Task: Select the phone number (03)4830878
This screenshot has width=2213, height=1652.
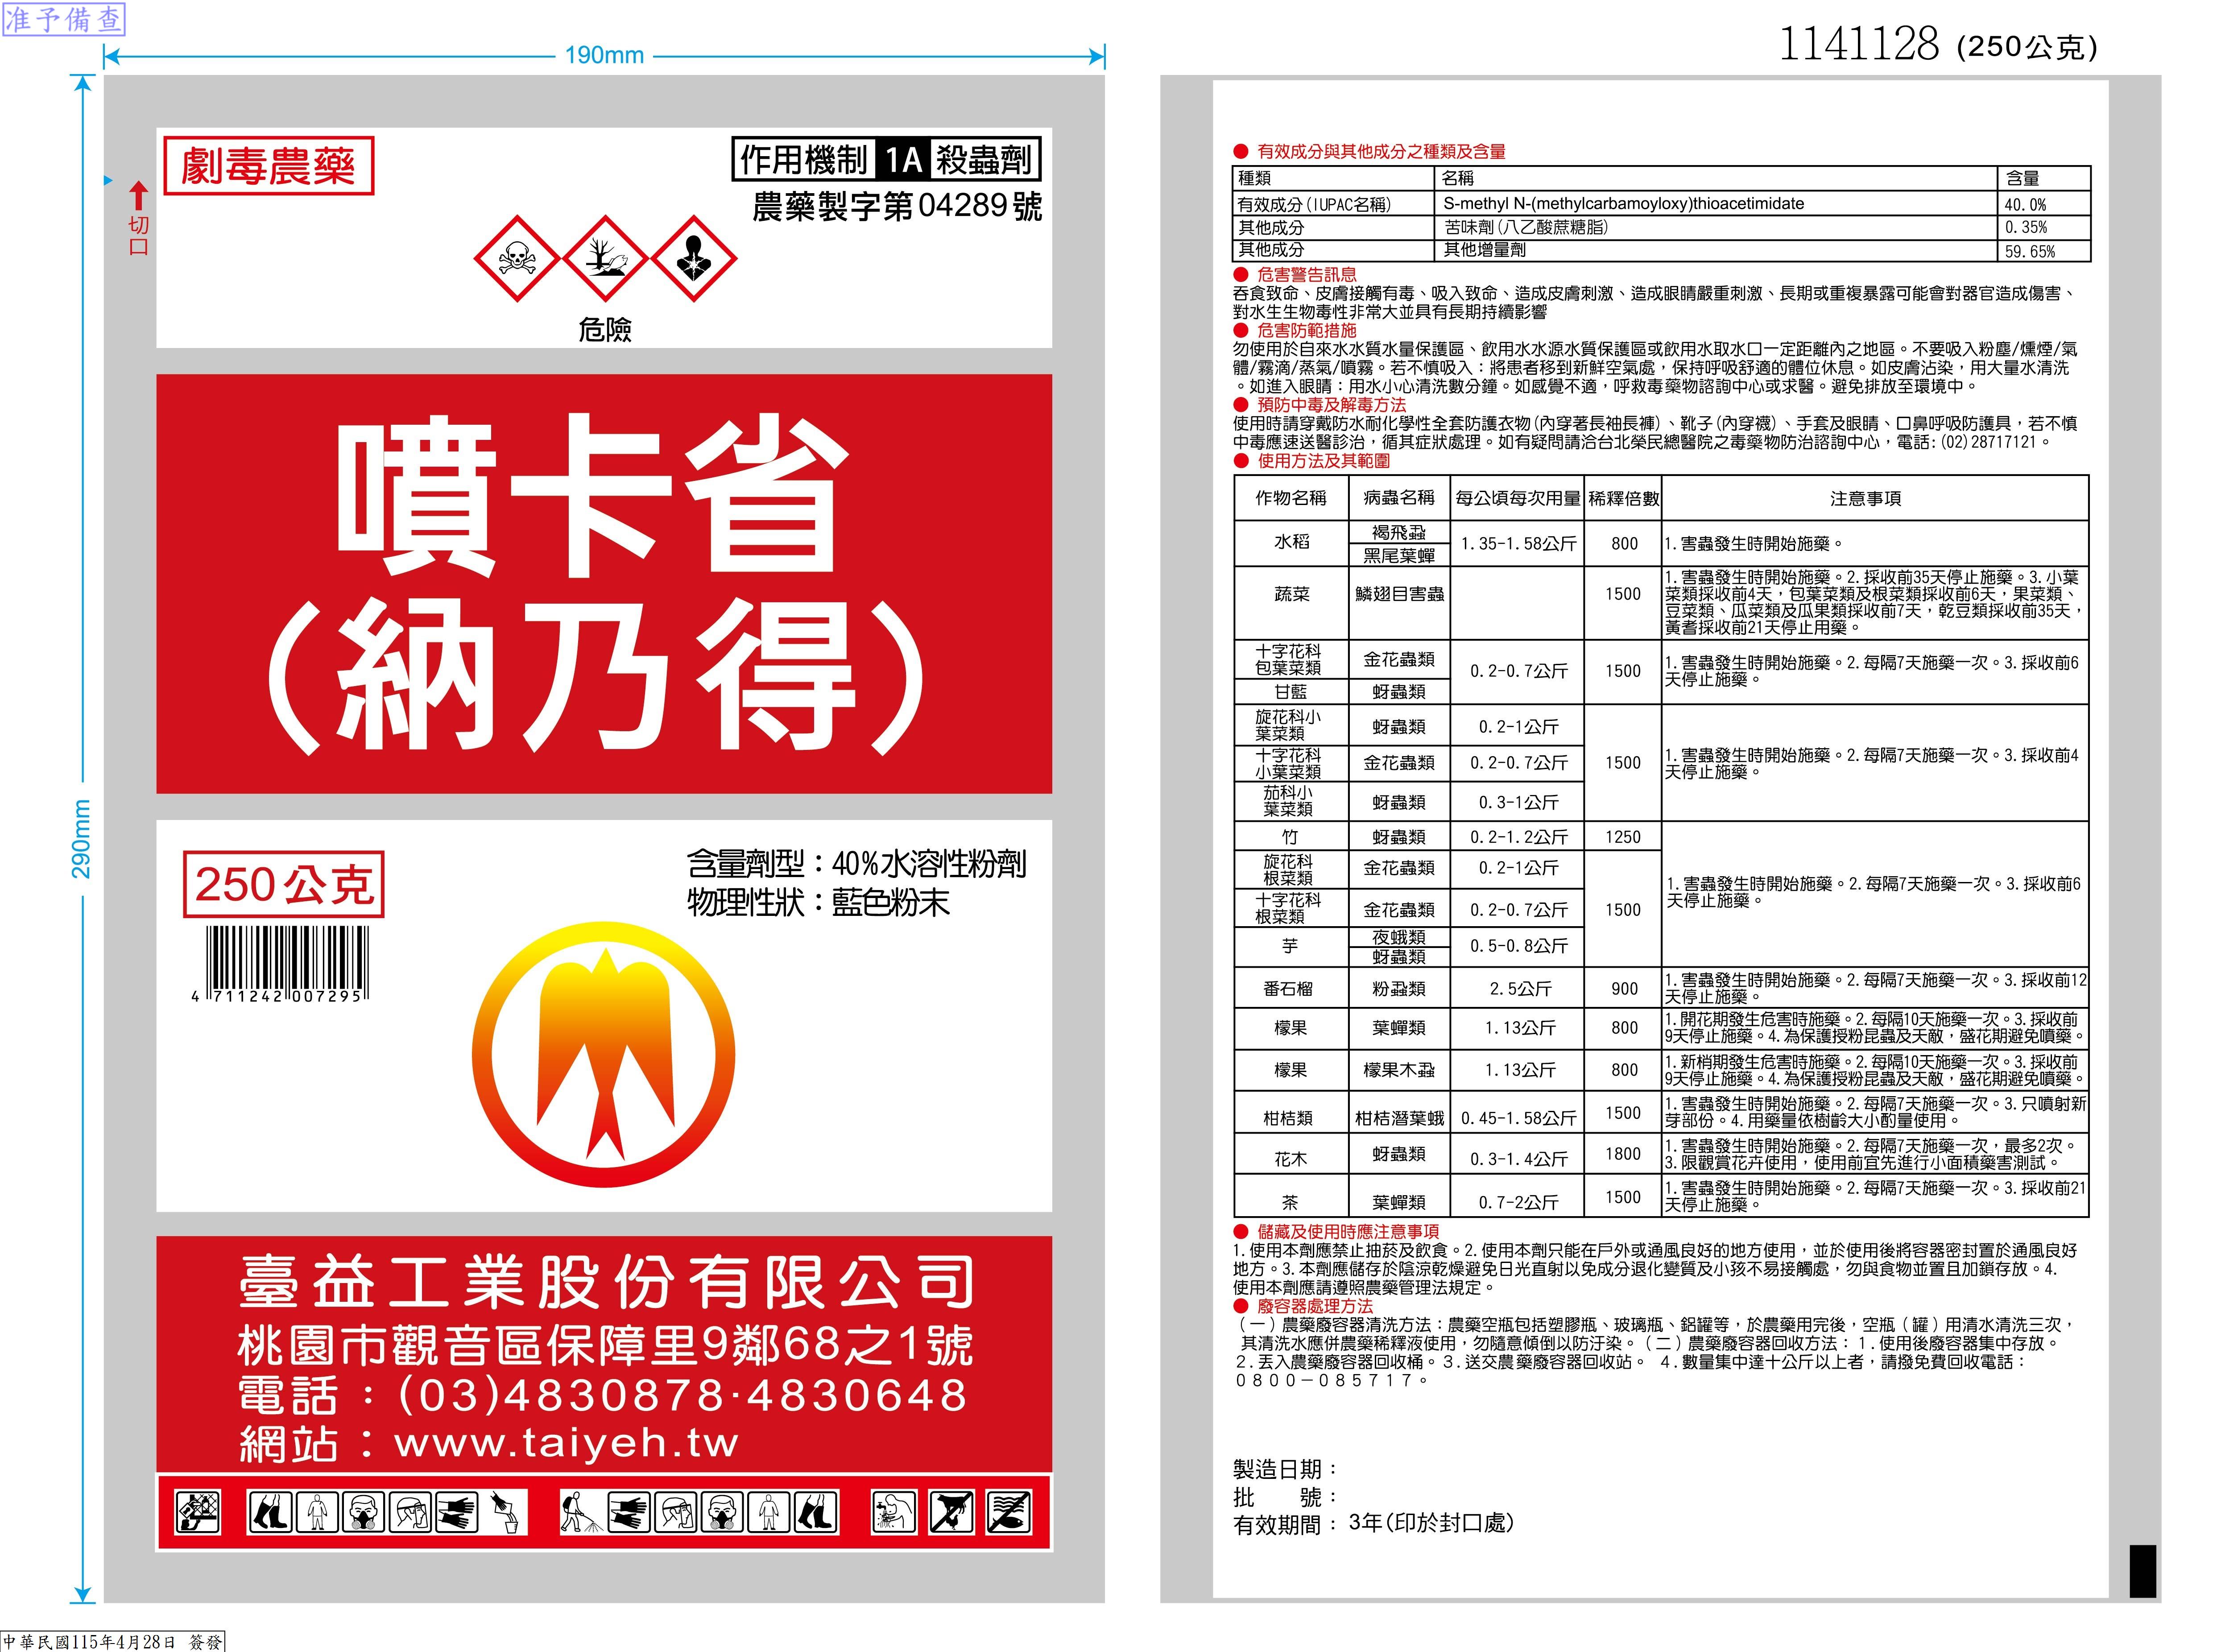Action: click(560, 1396)
